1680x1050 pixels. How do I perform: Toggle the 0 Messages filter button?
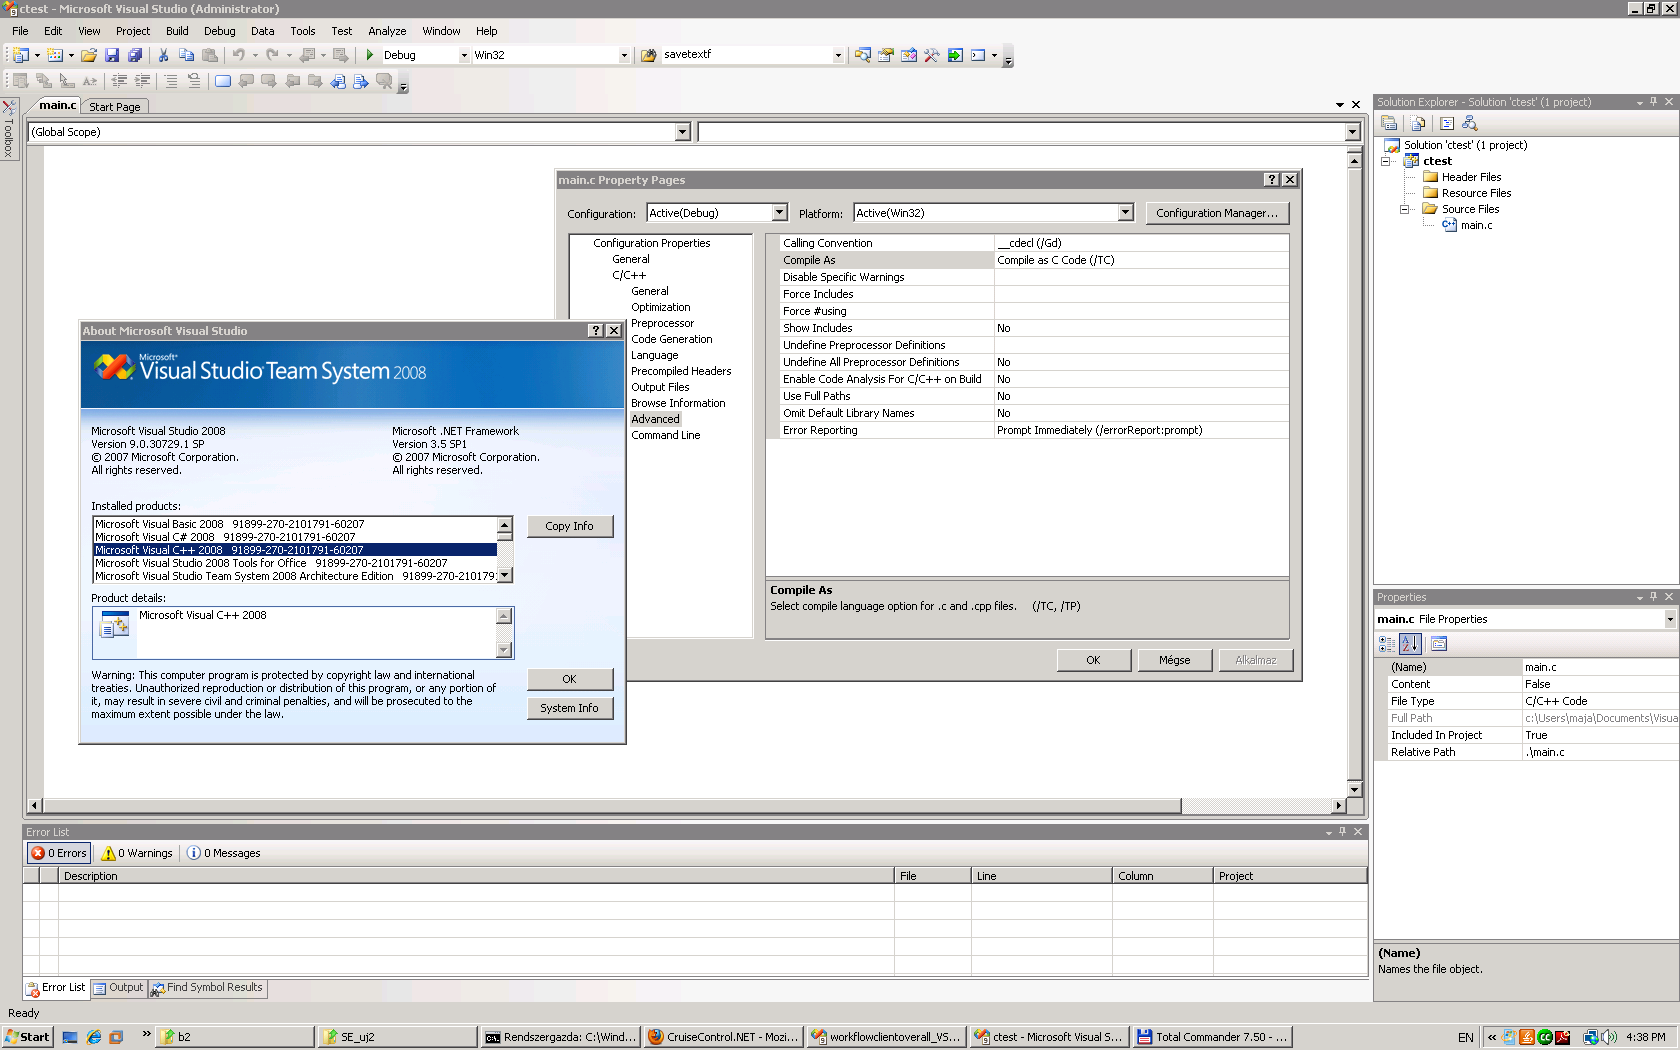click(x=224, y=853)
